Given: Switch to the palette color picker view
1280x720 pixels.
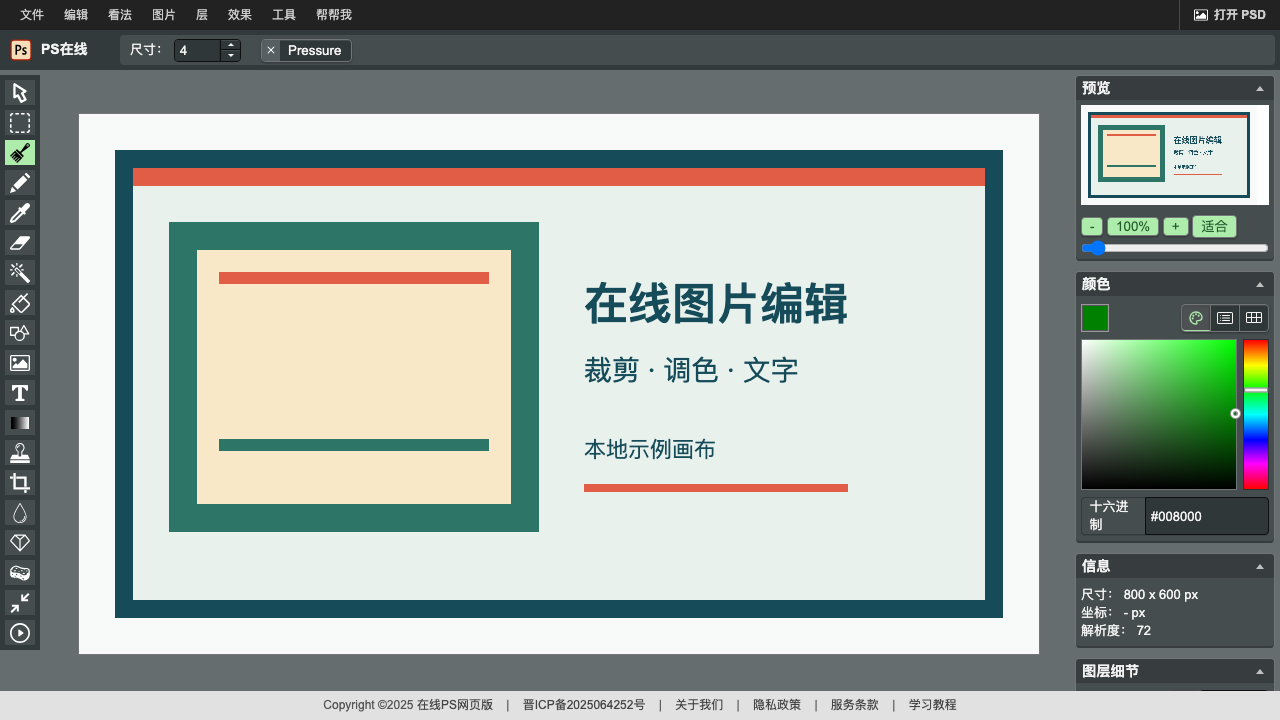Looking at the screenshot, I should [x=1196, y=318].
